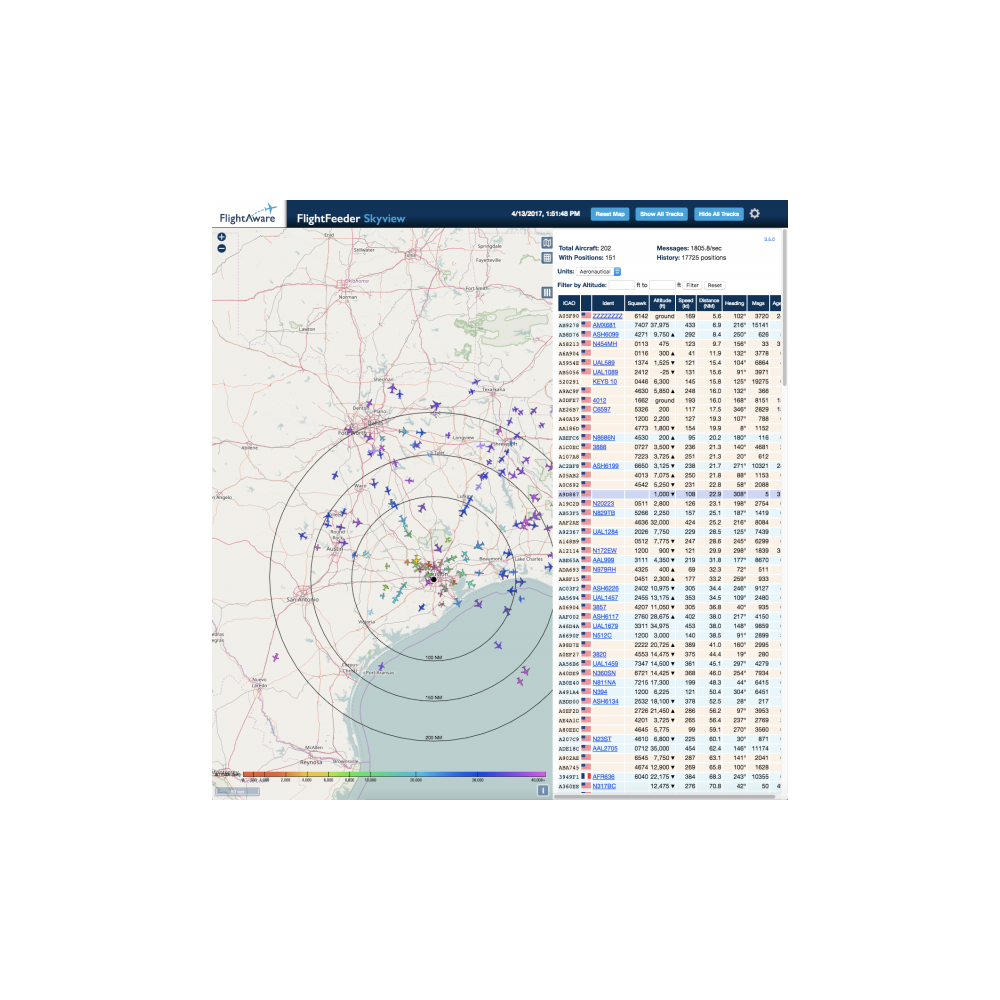The height and width of the screenshot is (1000, 1000).
Task: Open the UAL1679 flight link
Action: coord(605,626)
